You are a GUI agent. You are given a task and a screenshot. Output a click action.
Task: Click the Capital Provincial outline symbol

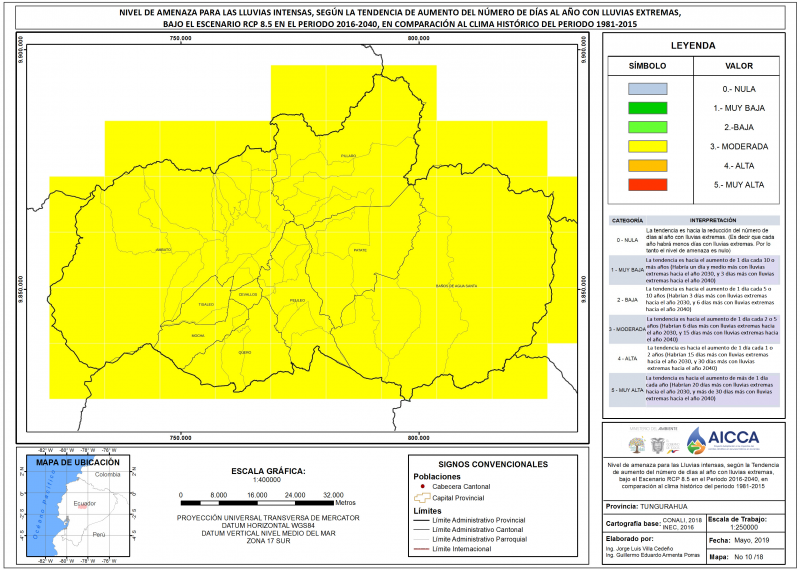(x=421, y=498)
